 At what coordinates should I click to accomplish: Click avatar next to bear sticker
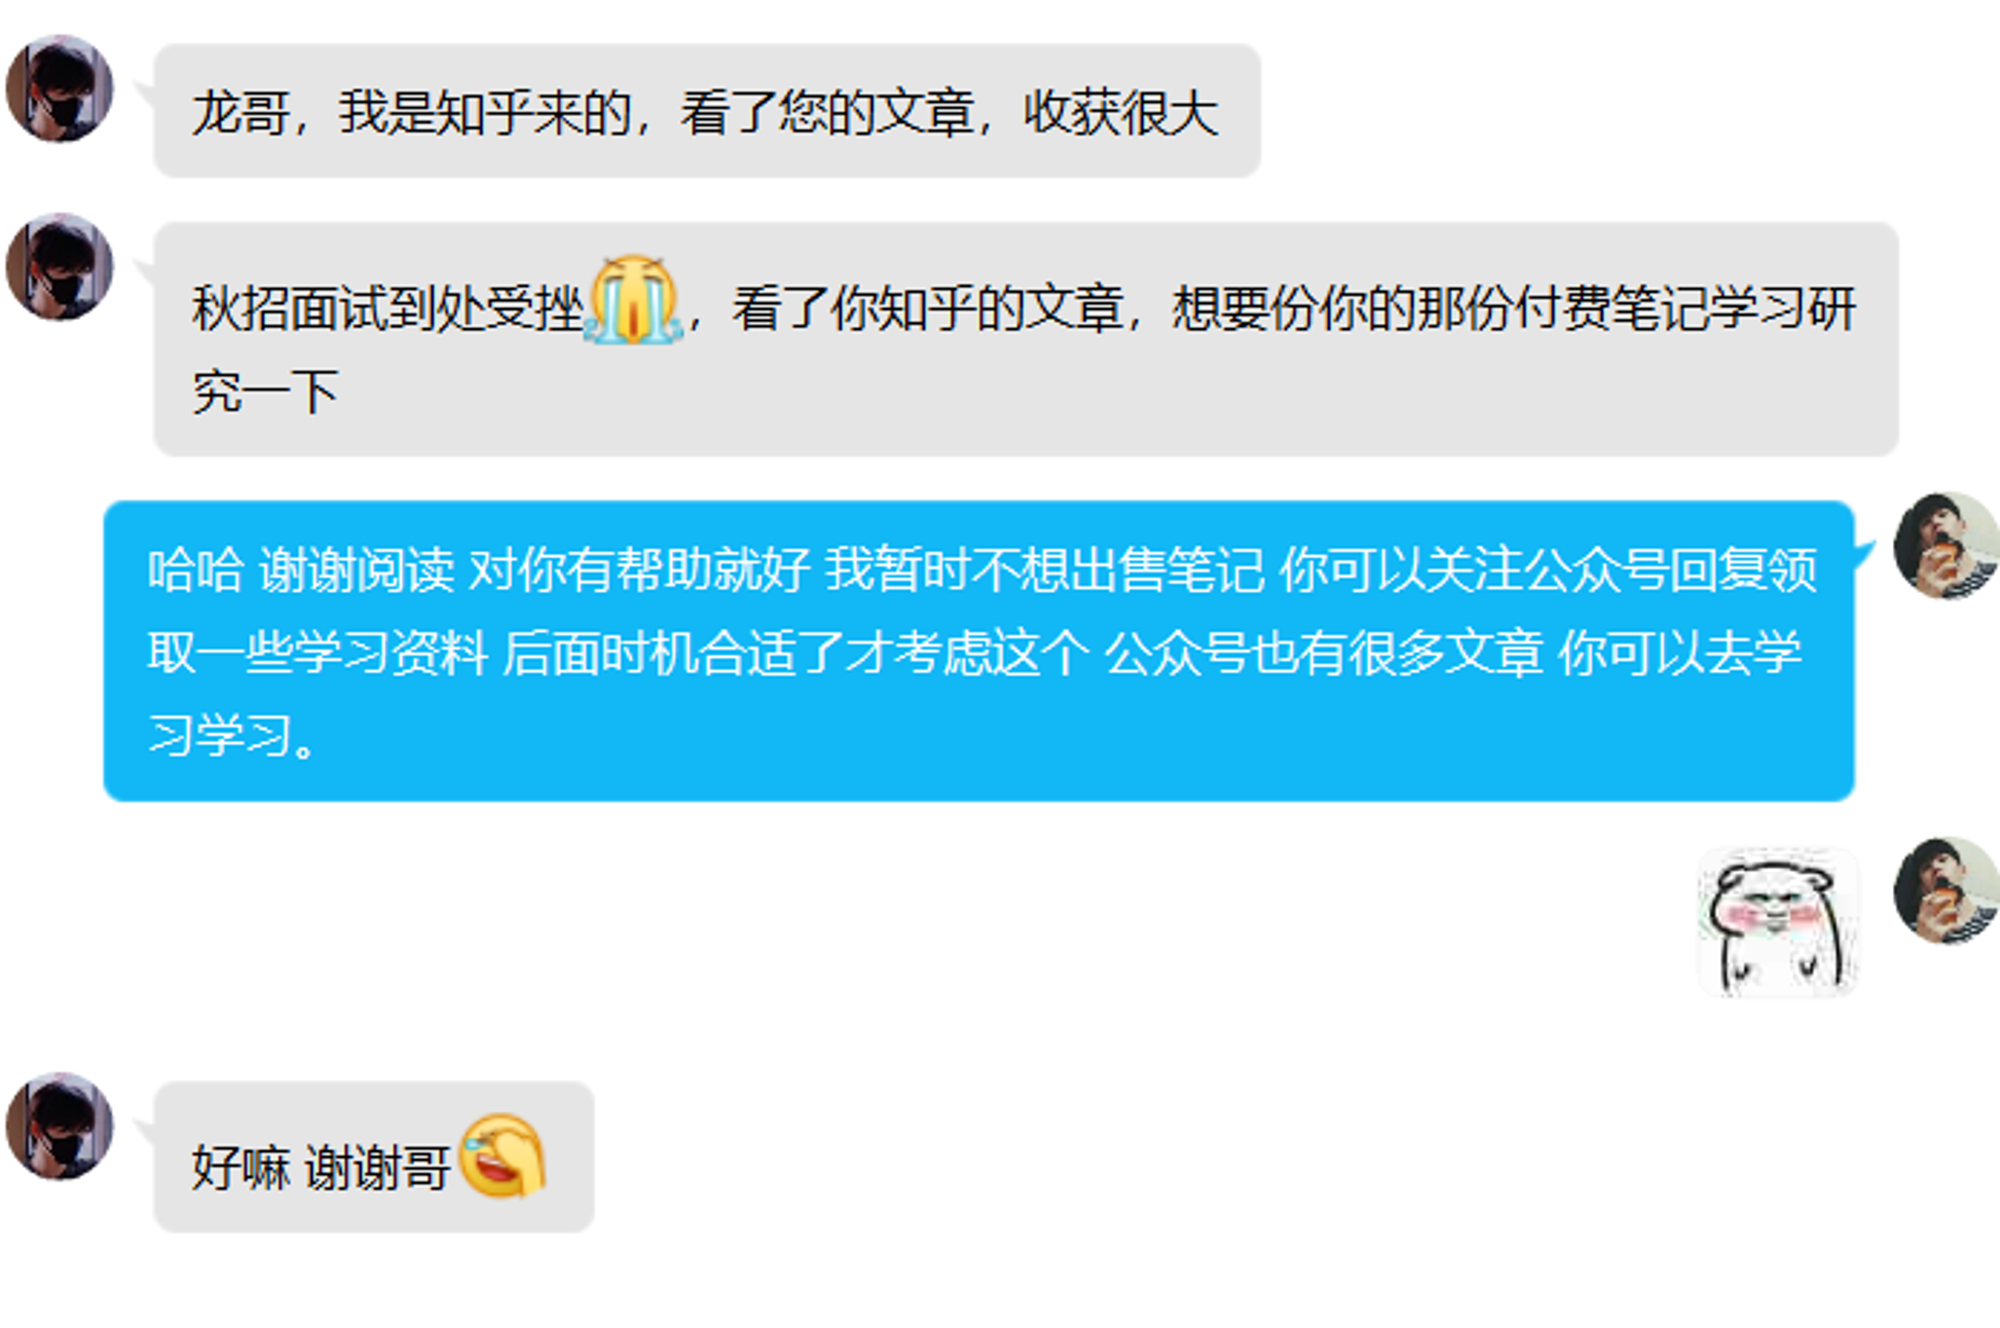tap(1946, 890)
